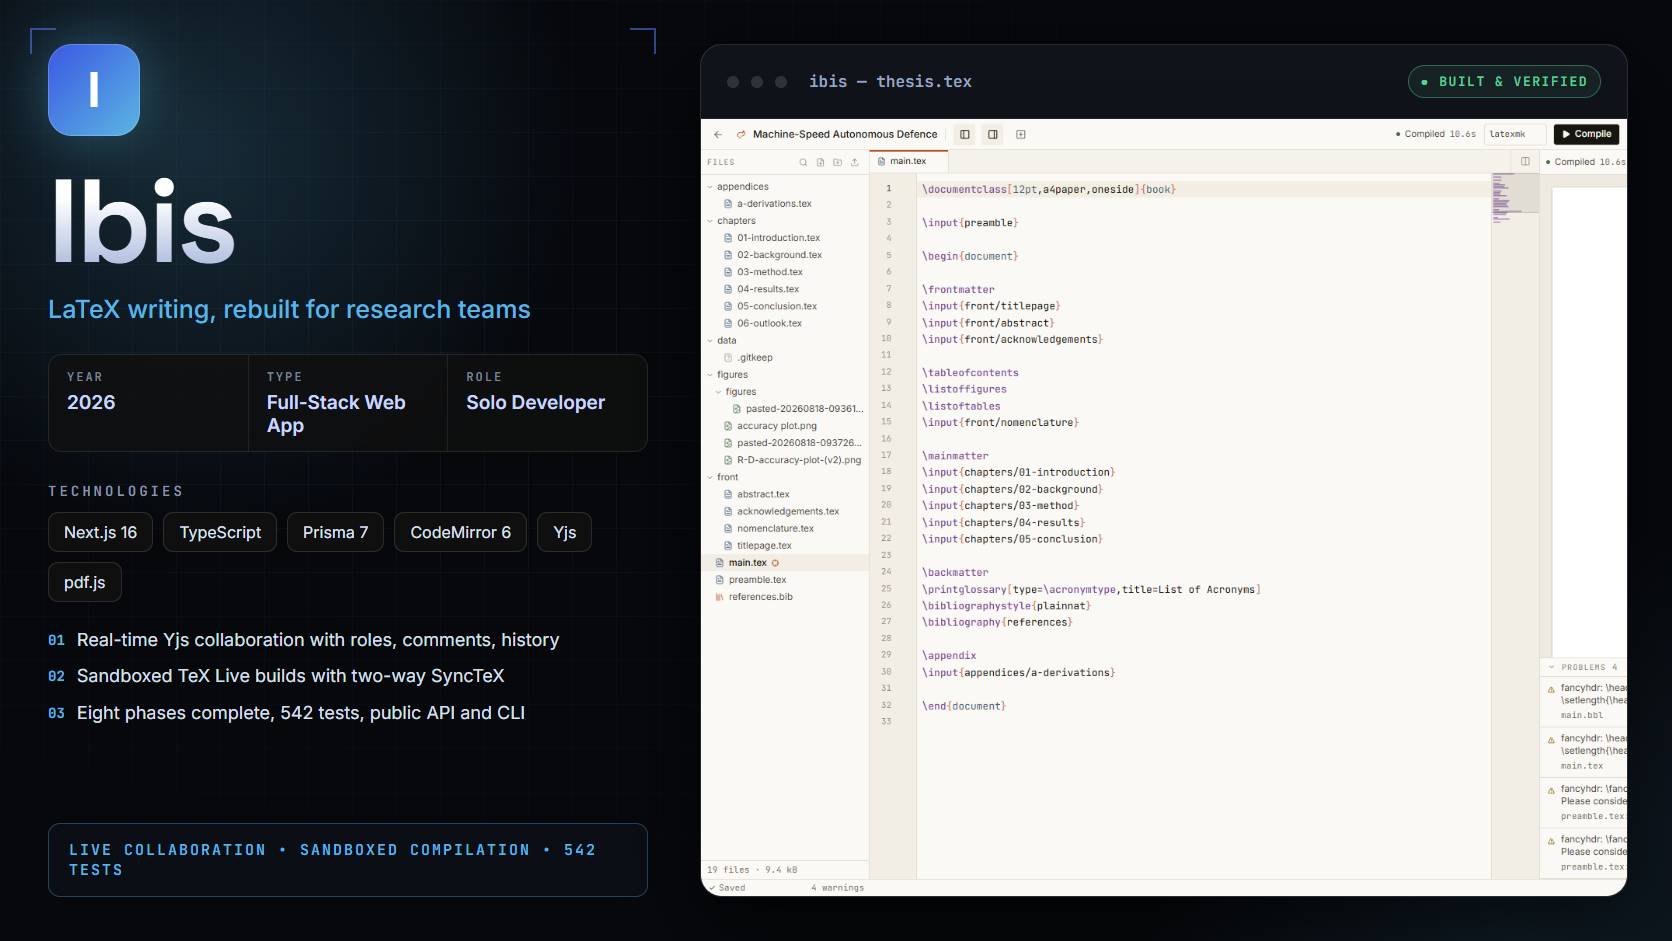The width and height of the screenshot is (1672, 941).
Task: Open references.bib bibliography file
Action: (x=785, y=597)
